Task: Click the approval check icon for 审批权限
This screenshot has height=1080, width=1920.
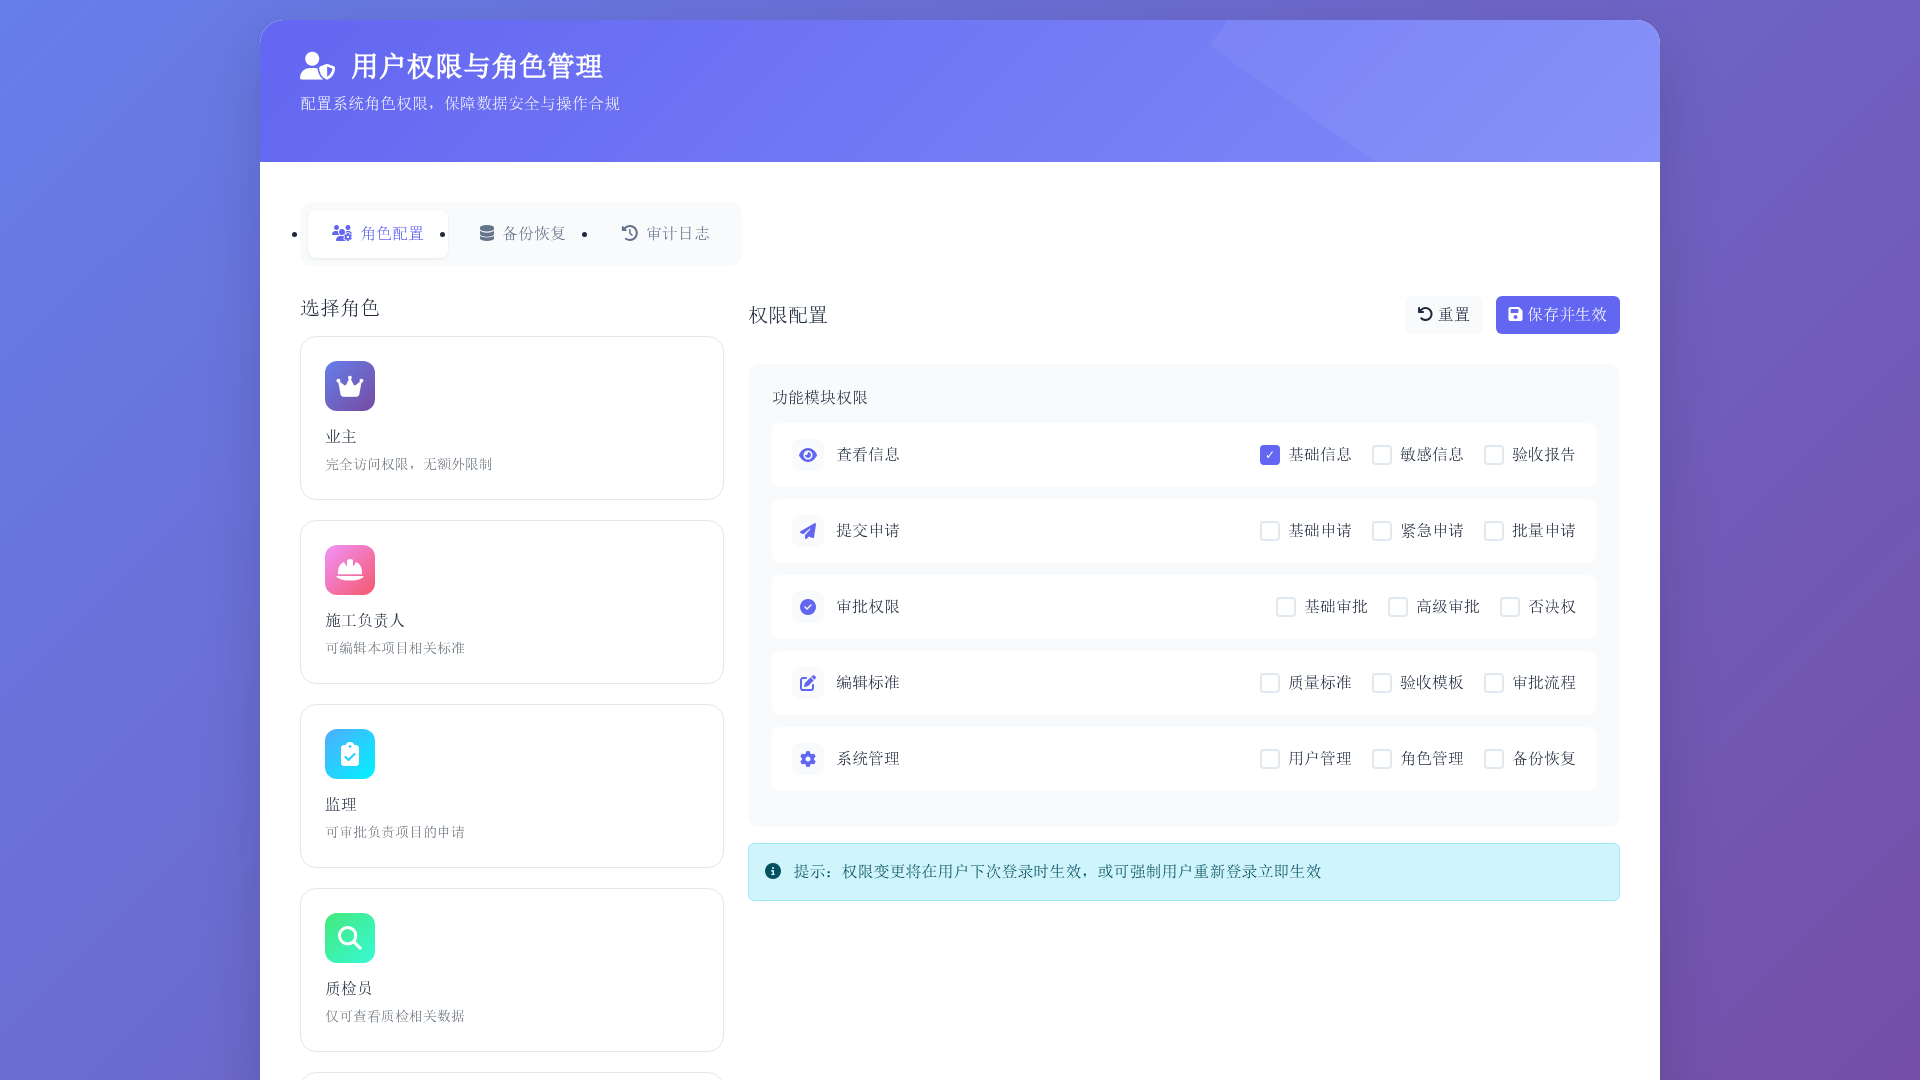Action: tap(807, 607)
